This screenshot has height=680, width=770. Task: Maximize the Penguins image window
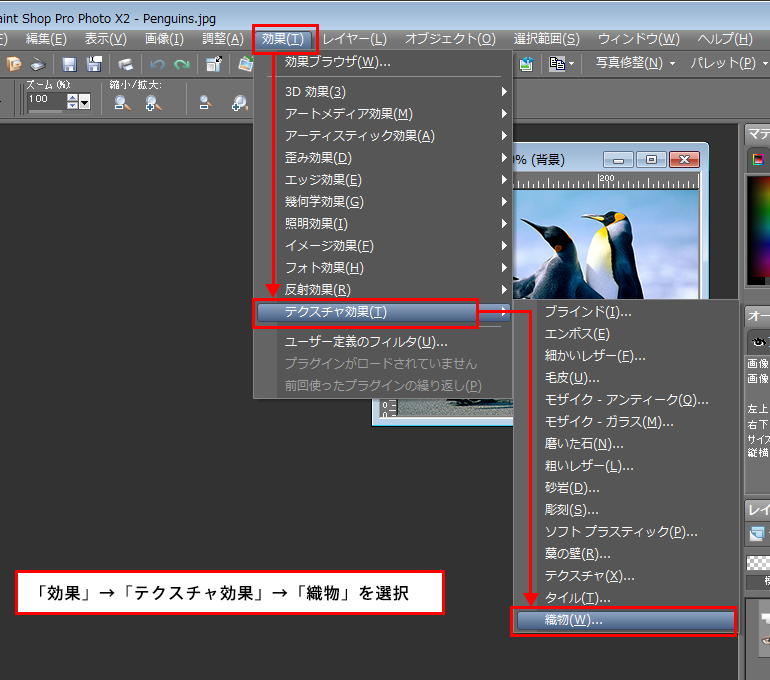651,160
